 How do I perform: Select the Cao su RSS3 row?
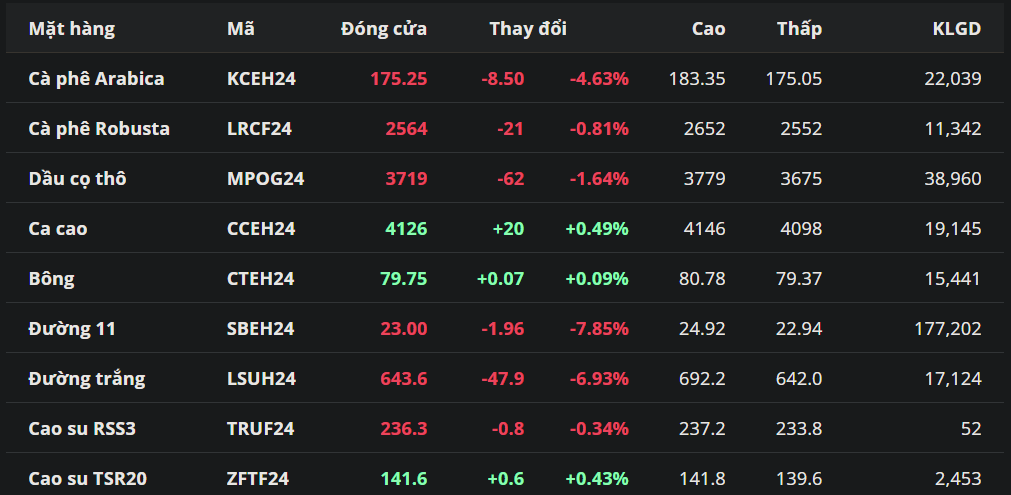[x=82, y=428]
